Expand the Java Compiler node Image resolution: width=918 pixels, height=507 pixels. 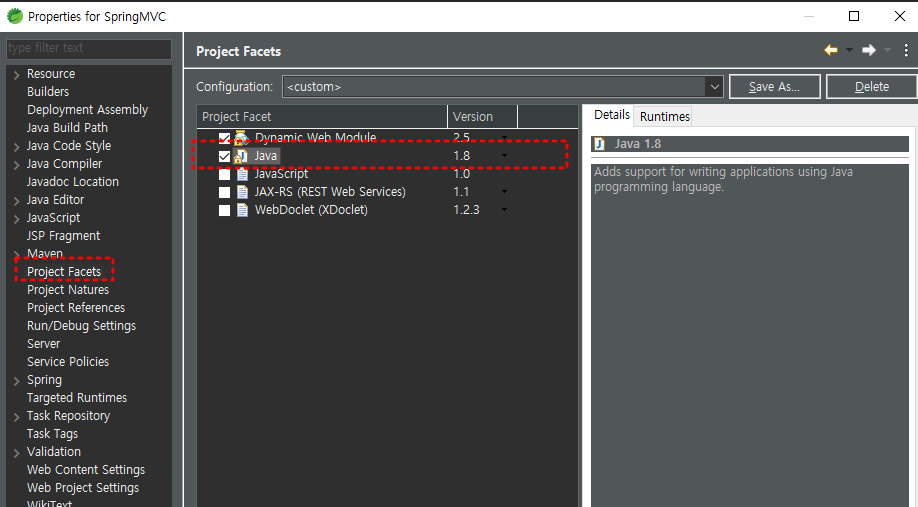[16, 165]
